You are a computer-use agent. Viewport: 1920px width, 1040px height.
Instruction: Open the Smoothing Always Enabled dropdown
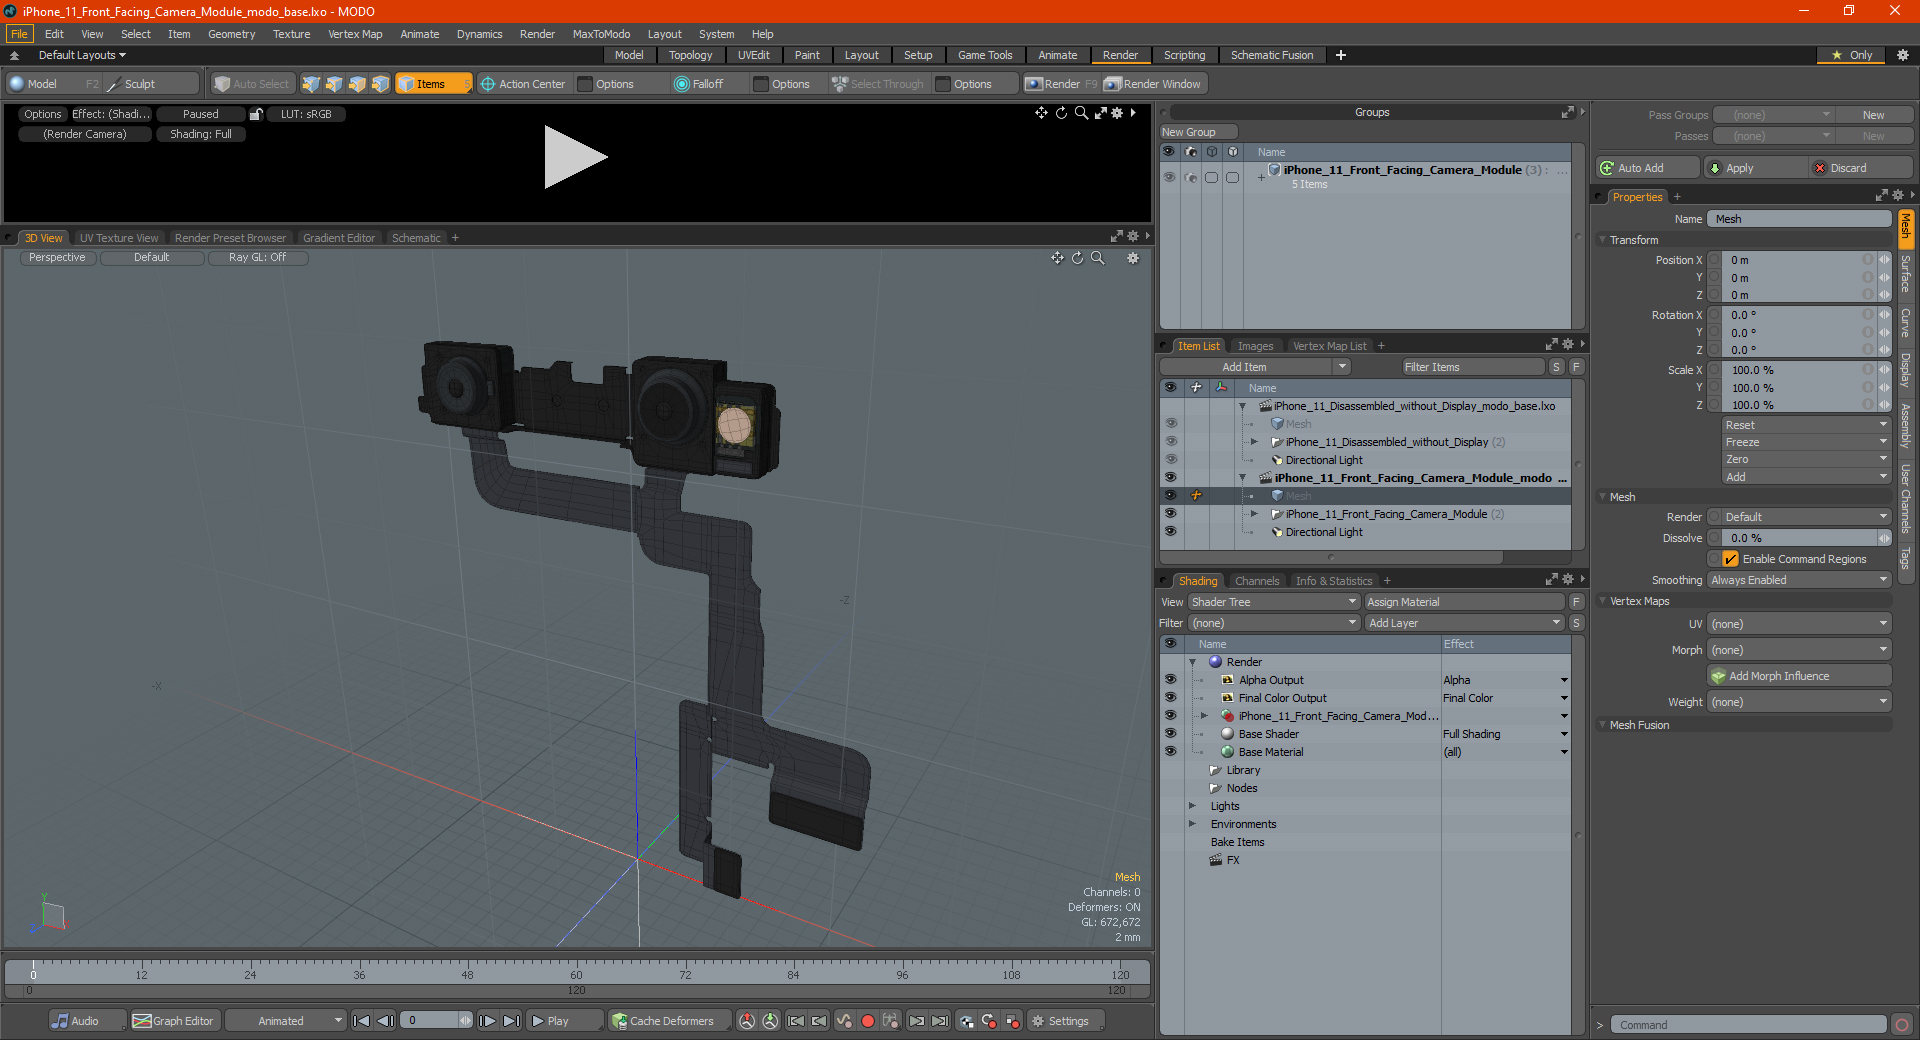coord(1798,580)
